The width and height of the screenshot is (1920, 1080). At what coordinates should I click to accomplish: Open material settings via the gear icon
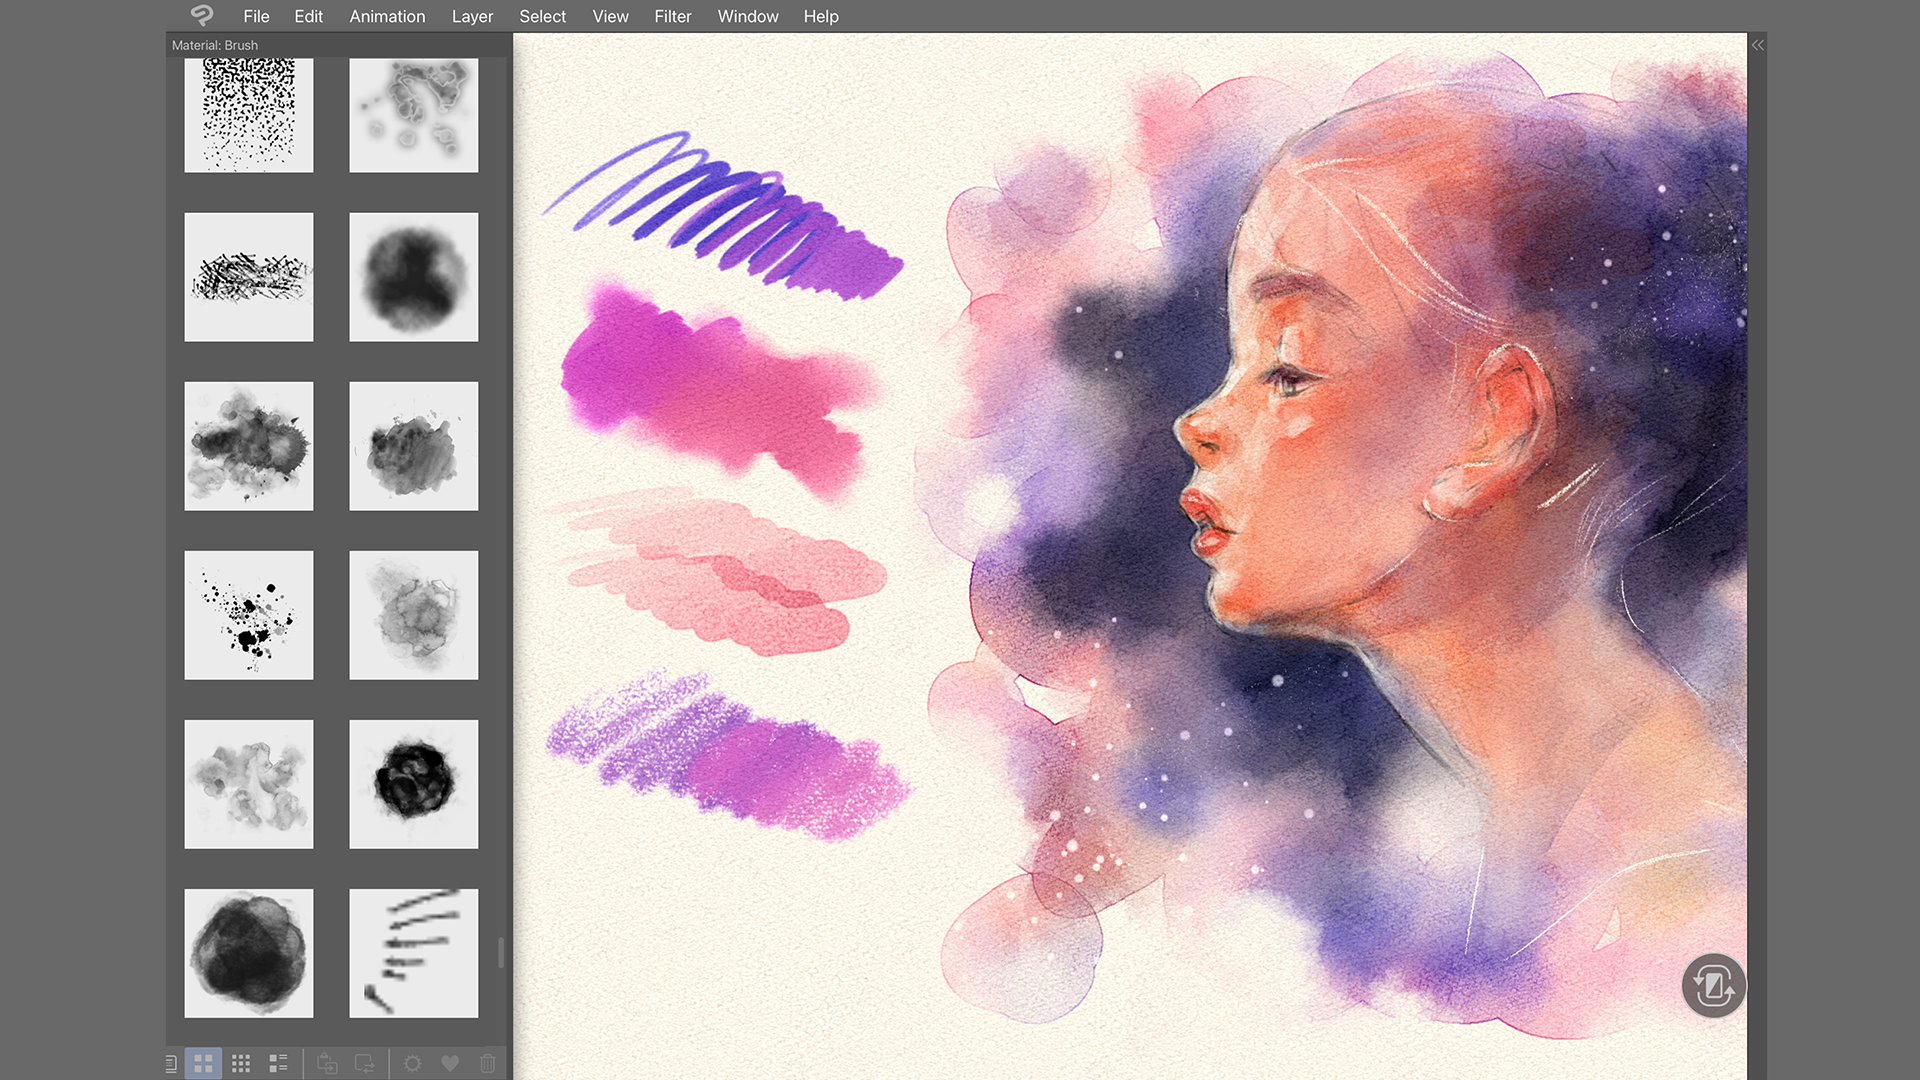coord(413,1063)
